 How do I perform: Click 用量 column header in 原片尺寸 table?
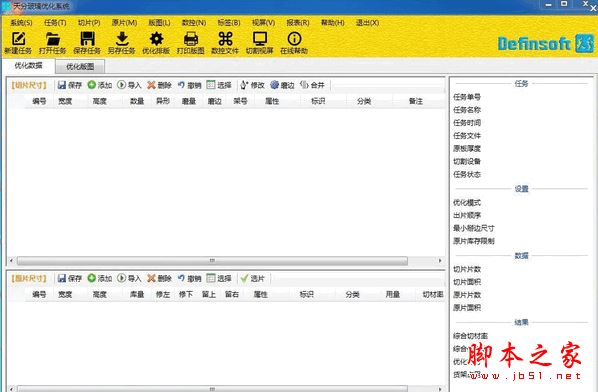click(x=393, y=294)
